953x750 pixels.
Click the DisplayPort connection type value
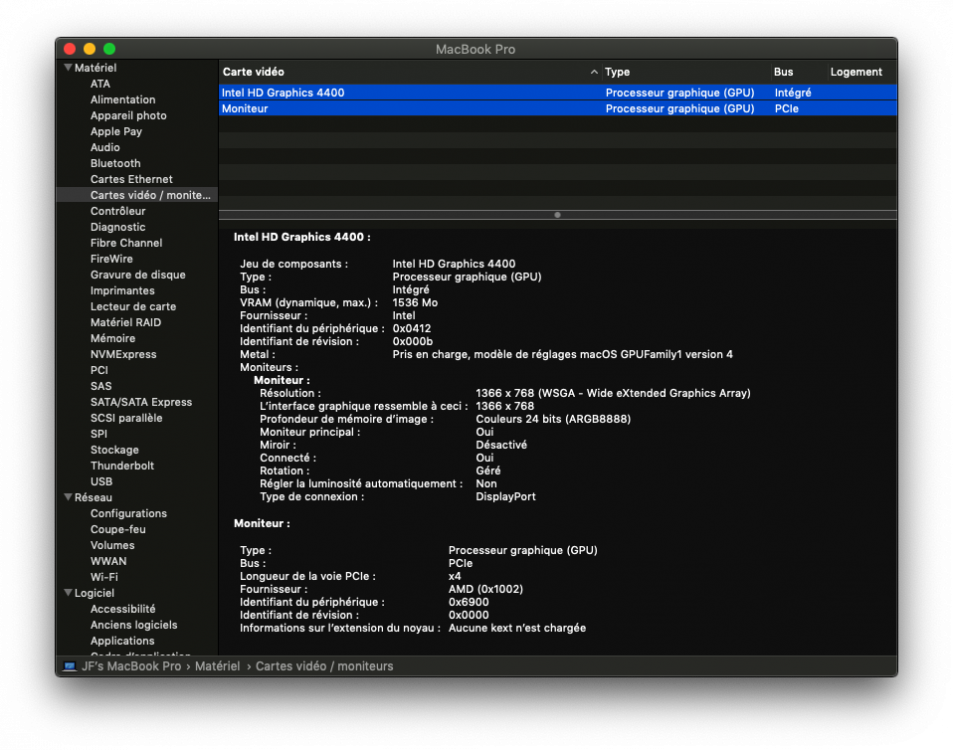pyautogui.click(x=506, y=497)
